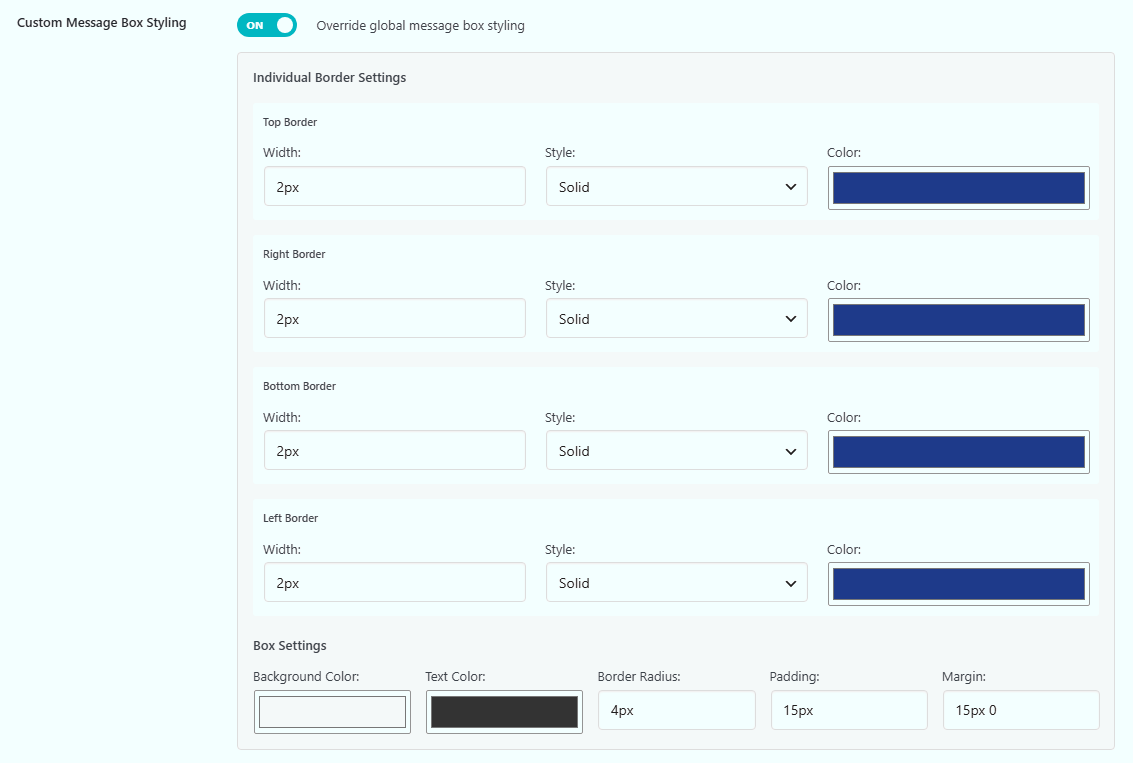Pick the Bottom Border color swatch
The height and width of the screenshot is (763, 1133).
click(959, 452)
